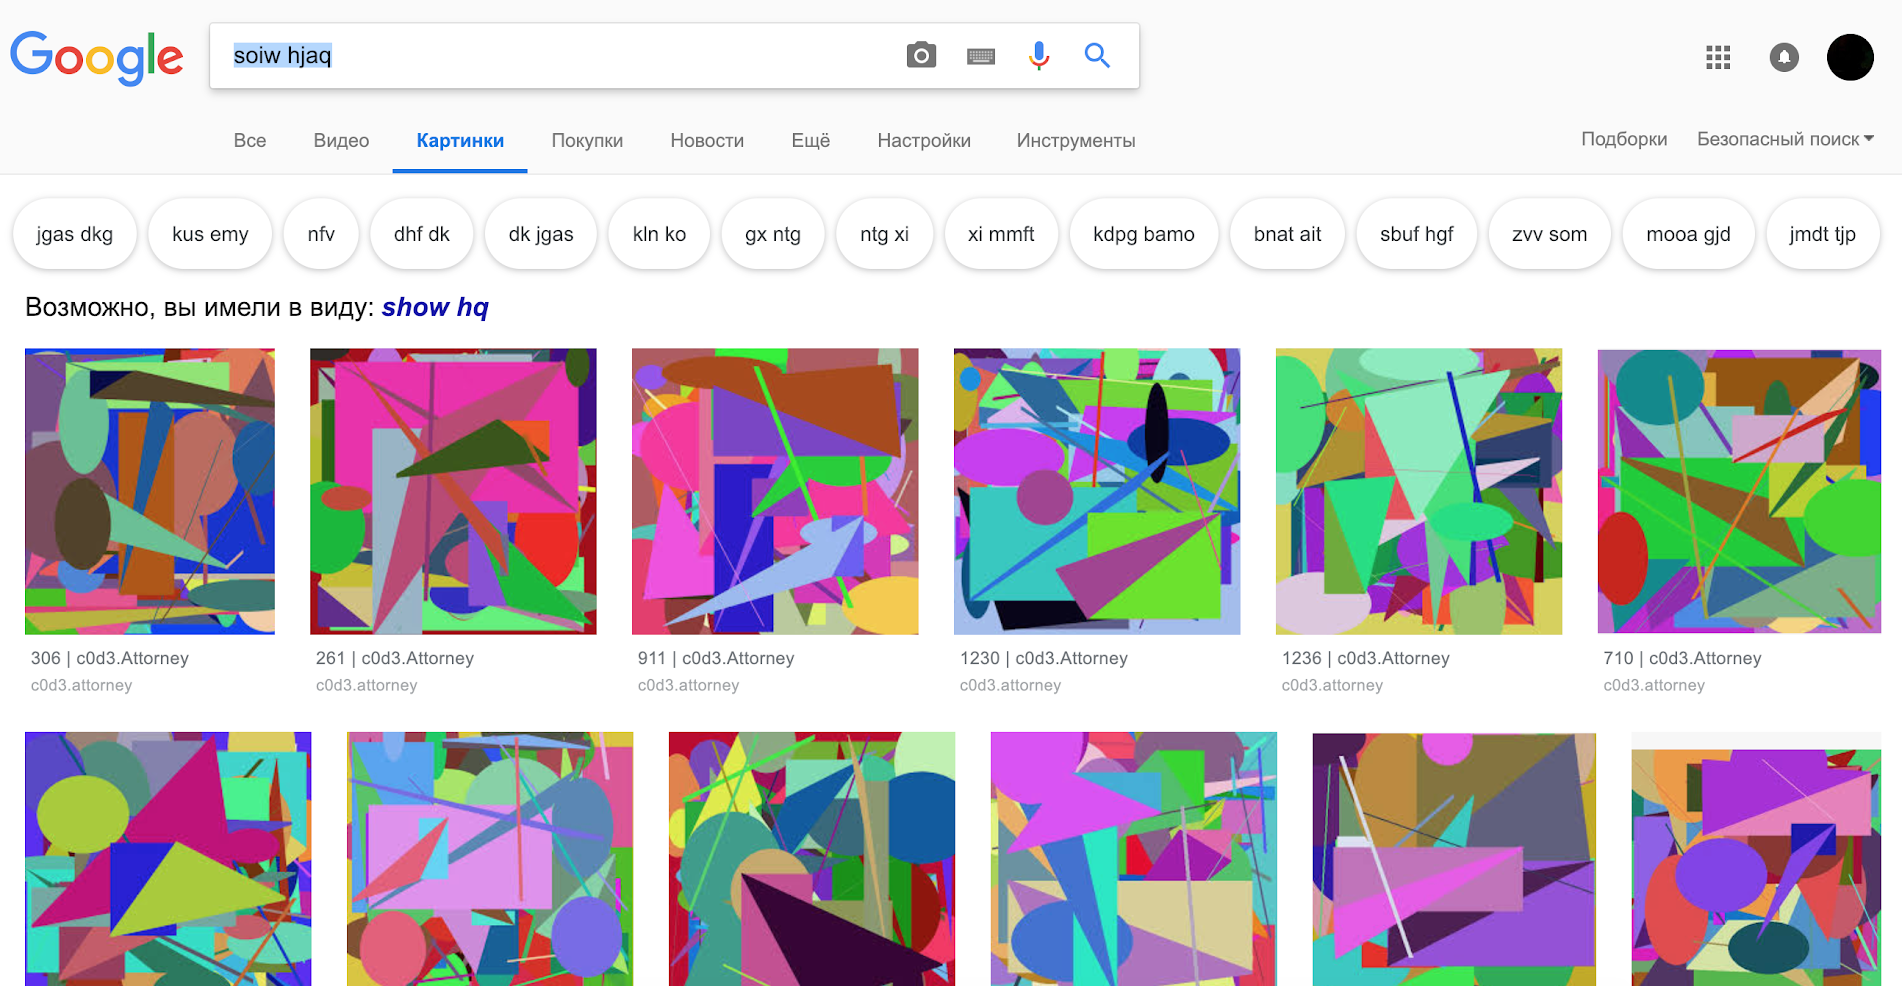Click the Google logo
Image resolution: width=1902 pixels, height=986 pixels.
tap(96, 57)
